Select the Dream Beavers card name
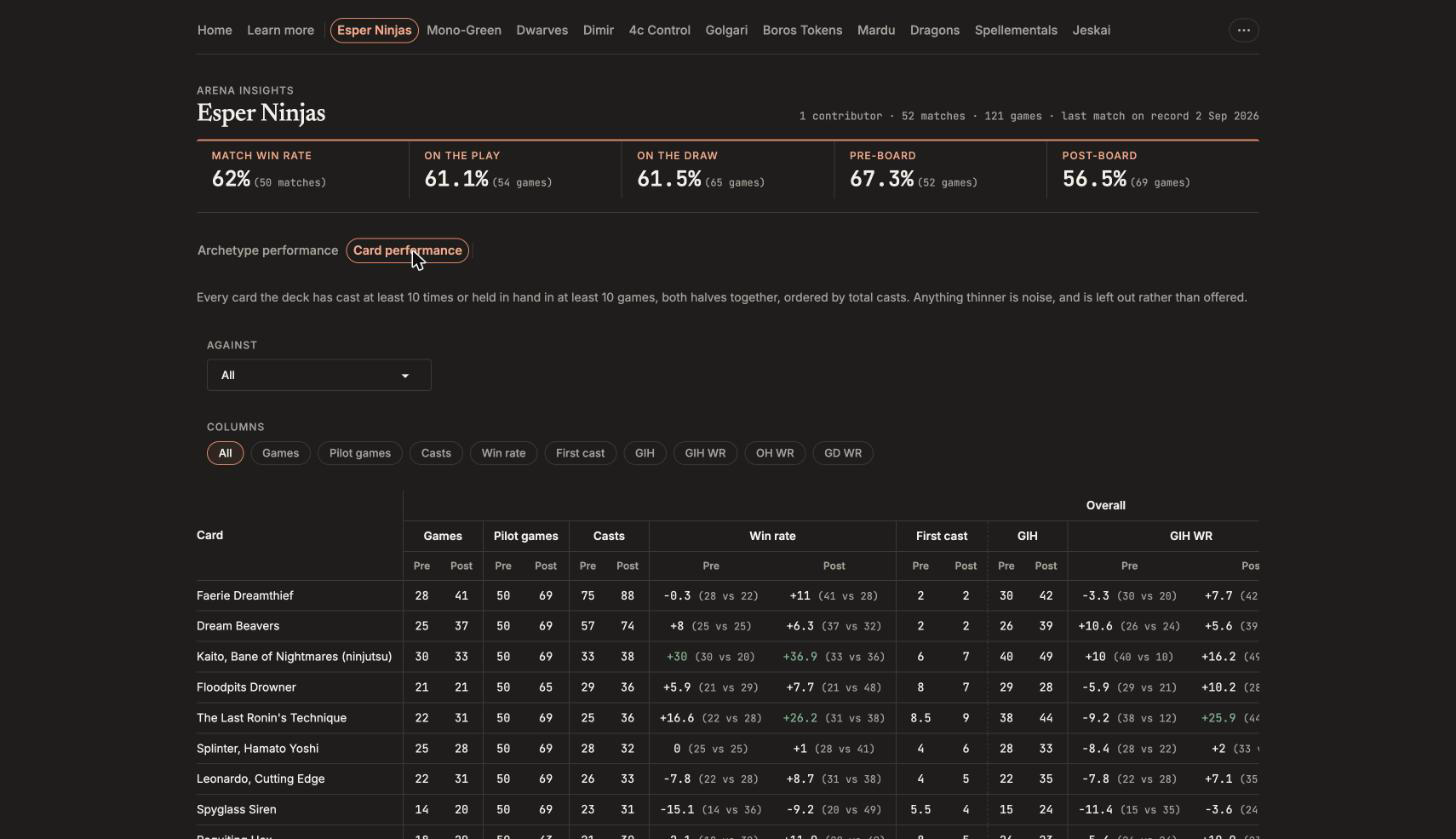This screenshot has width=1456, height=839. tap(238, 626)
